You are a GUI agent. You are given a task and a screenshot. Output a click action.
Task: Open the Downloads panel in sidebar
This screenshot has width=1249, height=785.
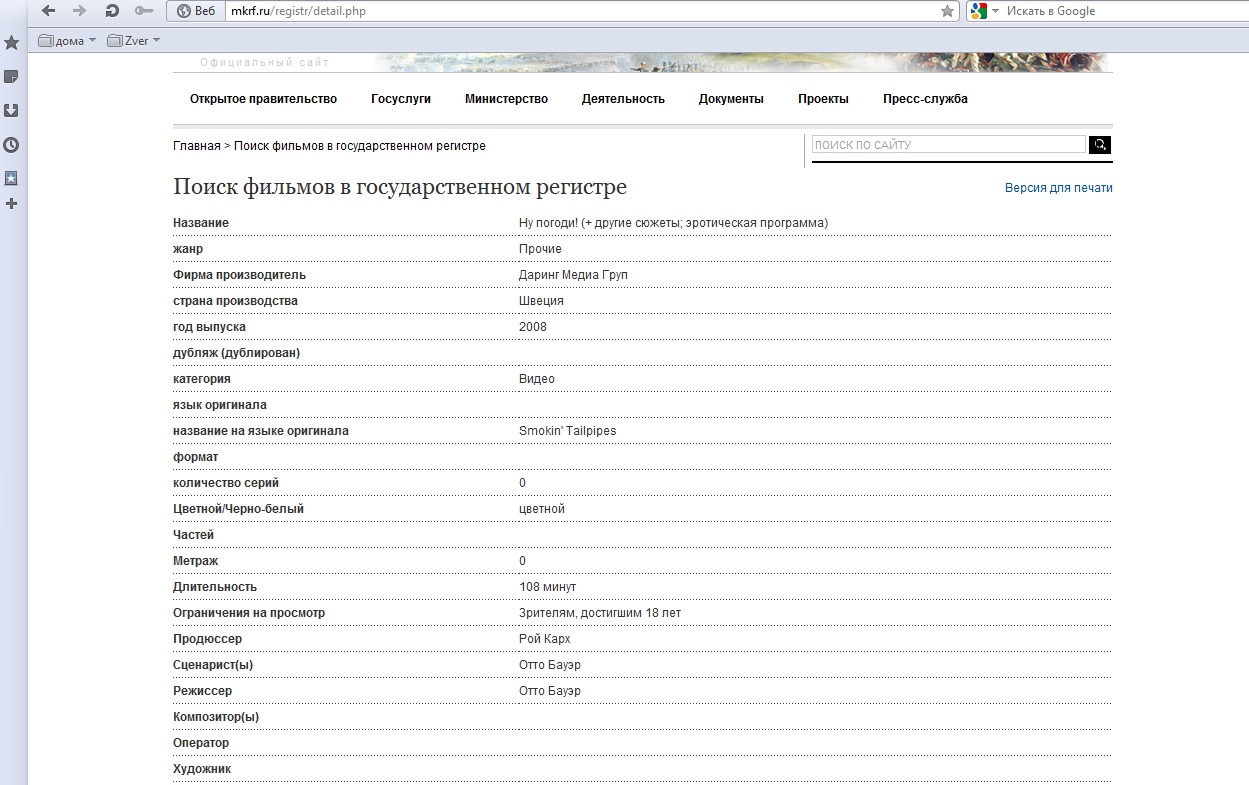click(12, 111)
